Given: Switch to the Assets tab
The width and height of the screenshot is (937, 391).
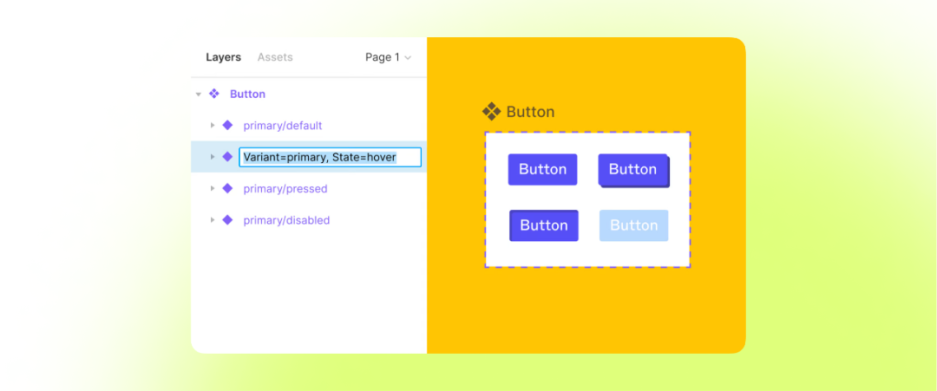Looking at the screenshot, I should (275, 57).
